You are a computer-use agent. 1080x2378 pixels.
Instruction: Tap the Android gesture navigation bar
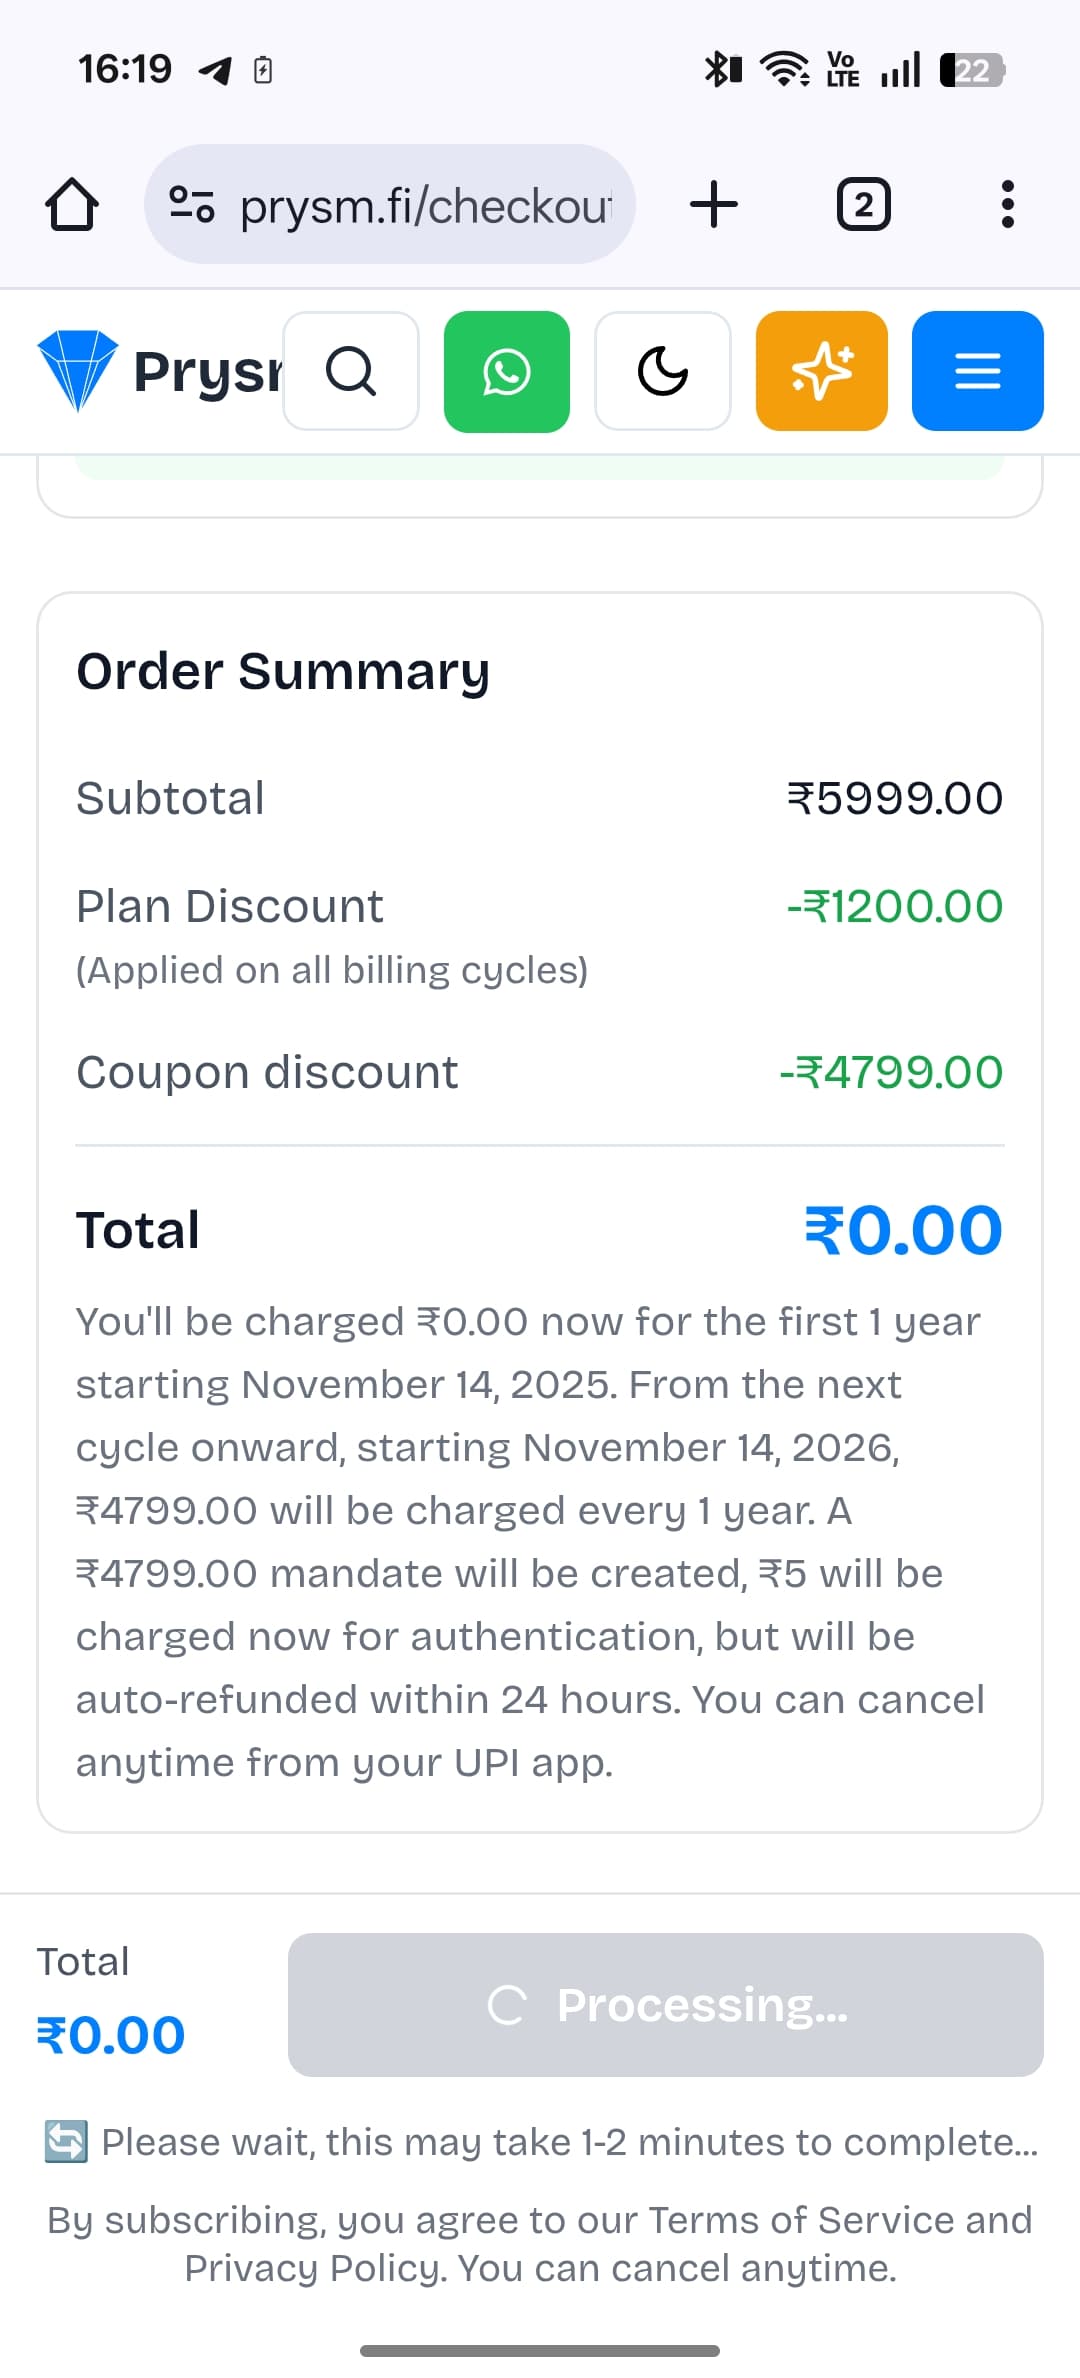click(540, 2350)
